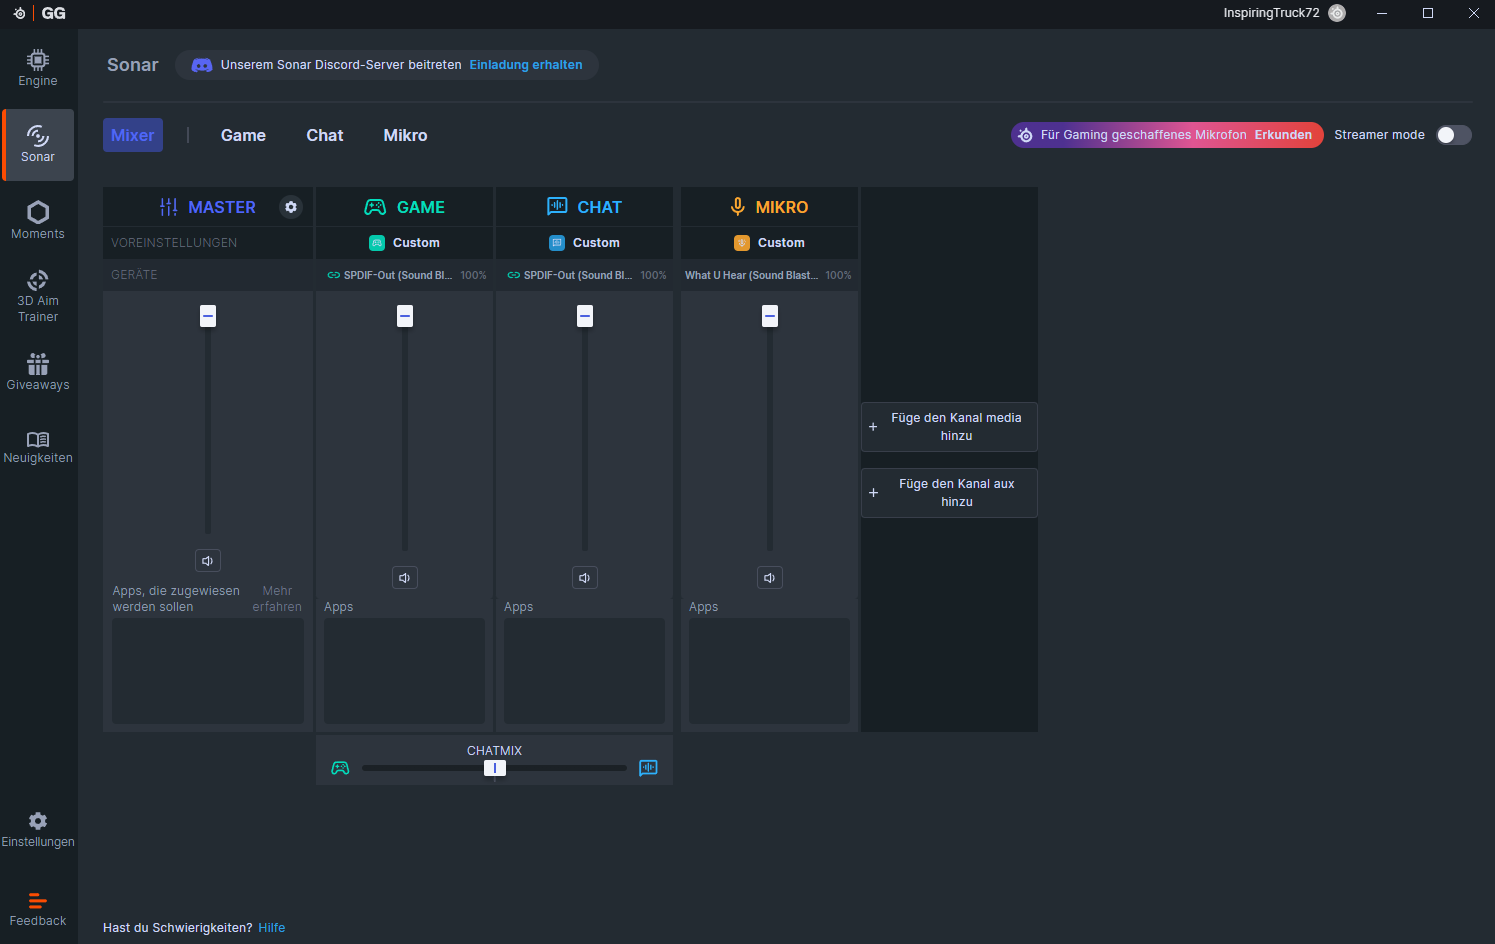The height and width of the screenshot is (944, 1495).
Task: Click the Chat channel header icon
Action: coord(557,206)
